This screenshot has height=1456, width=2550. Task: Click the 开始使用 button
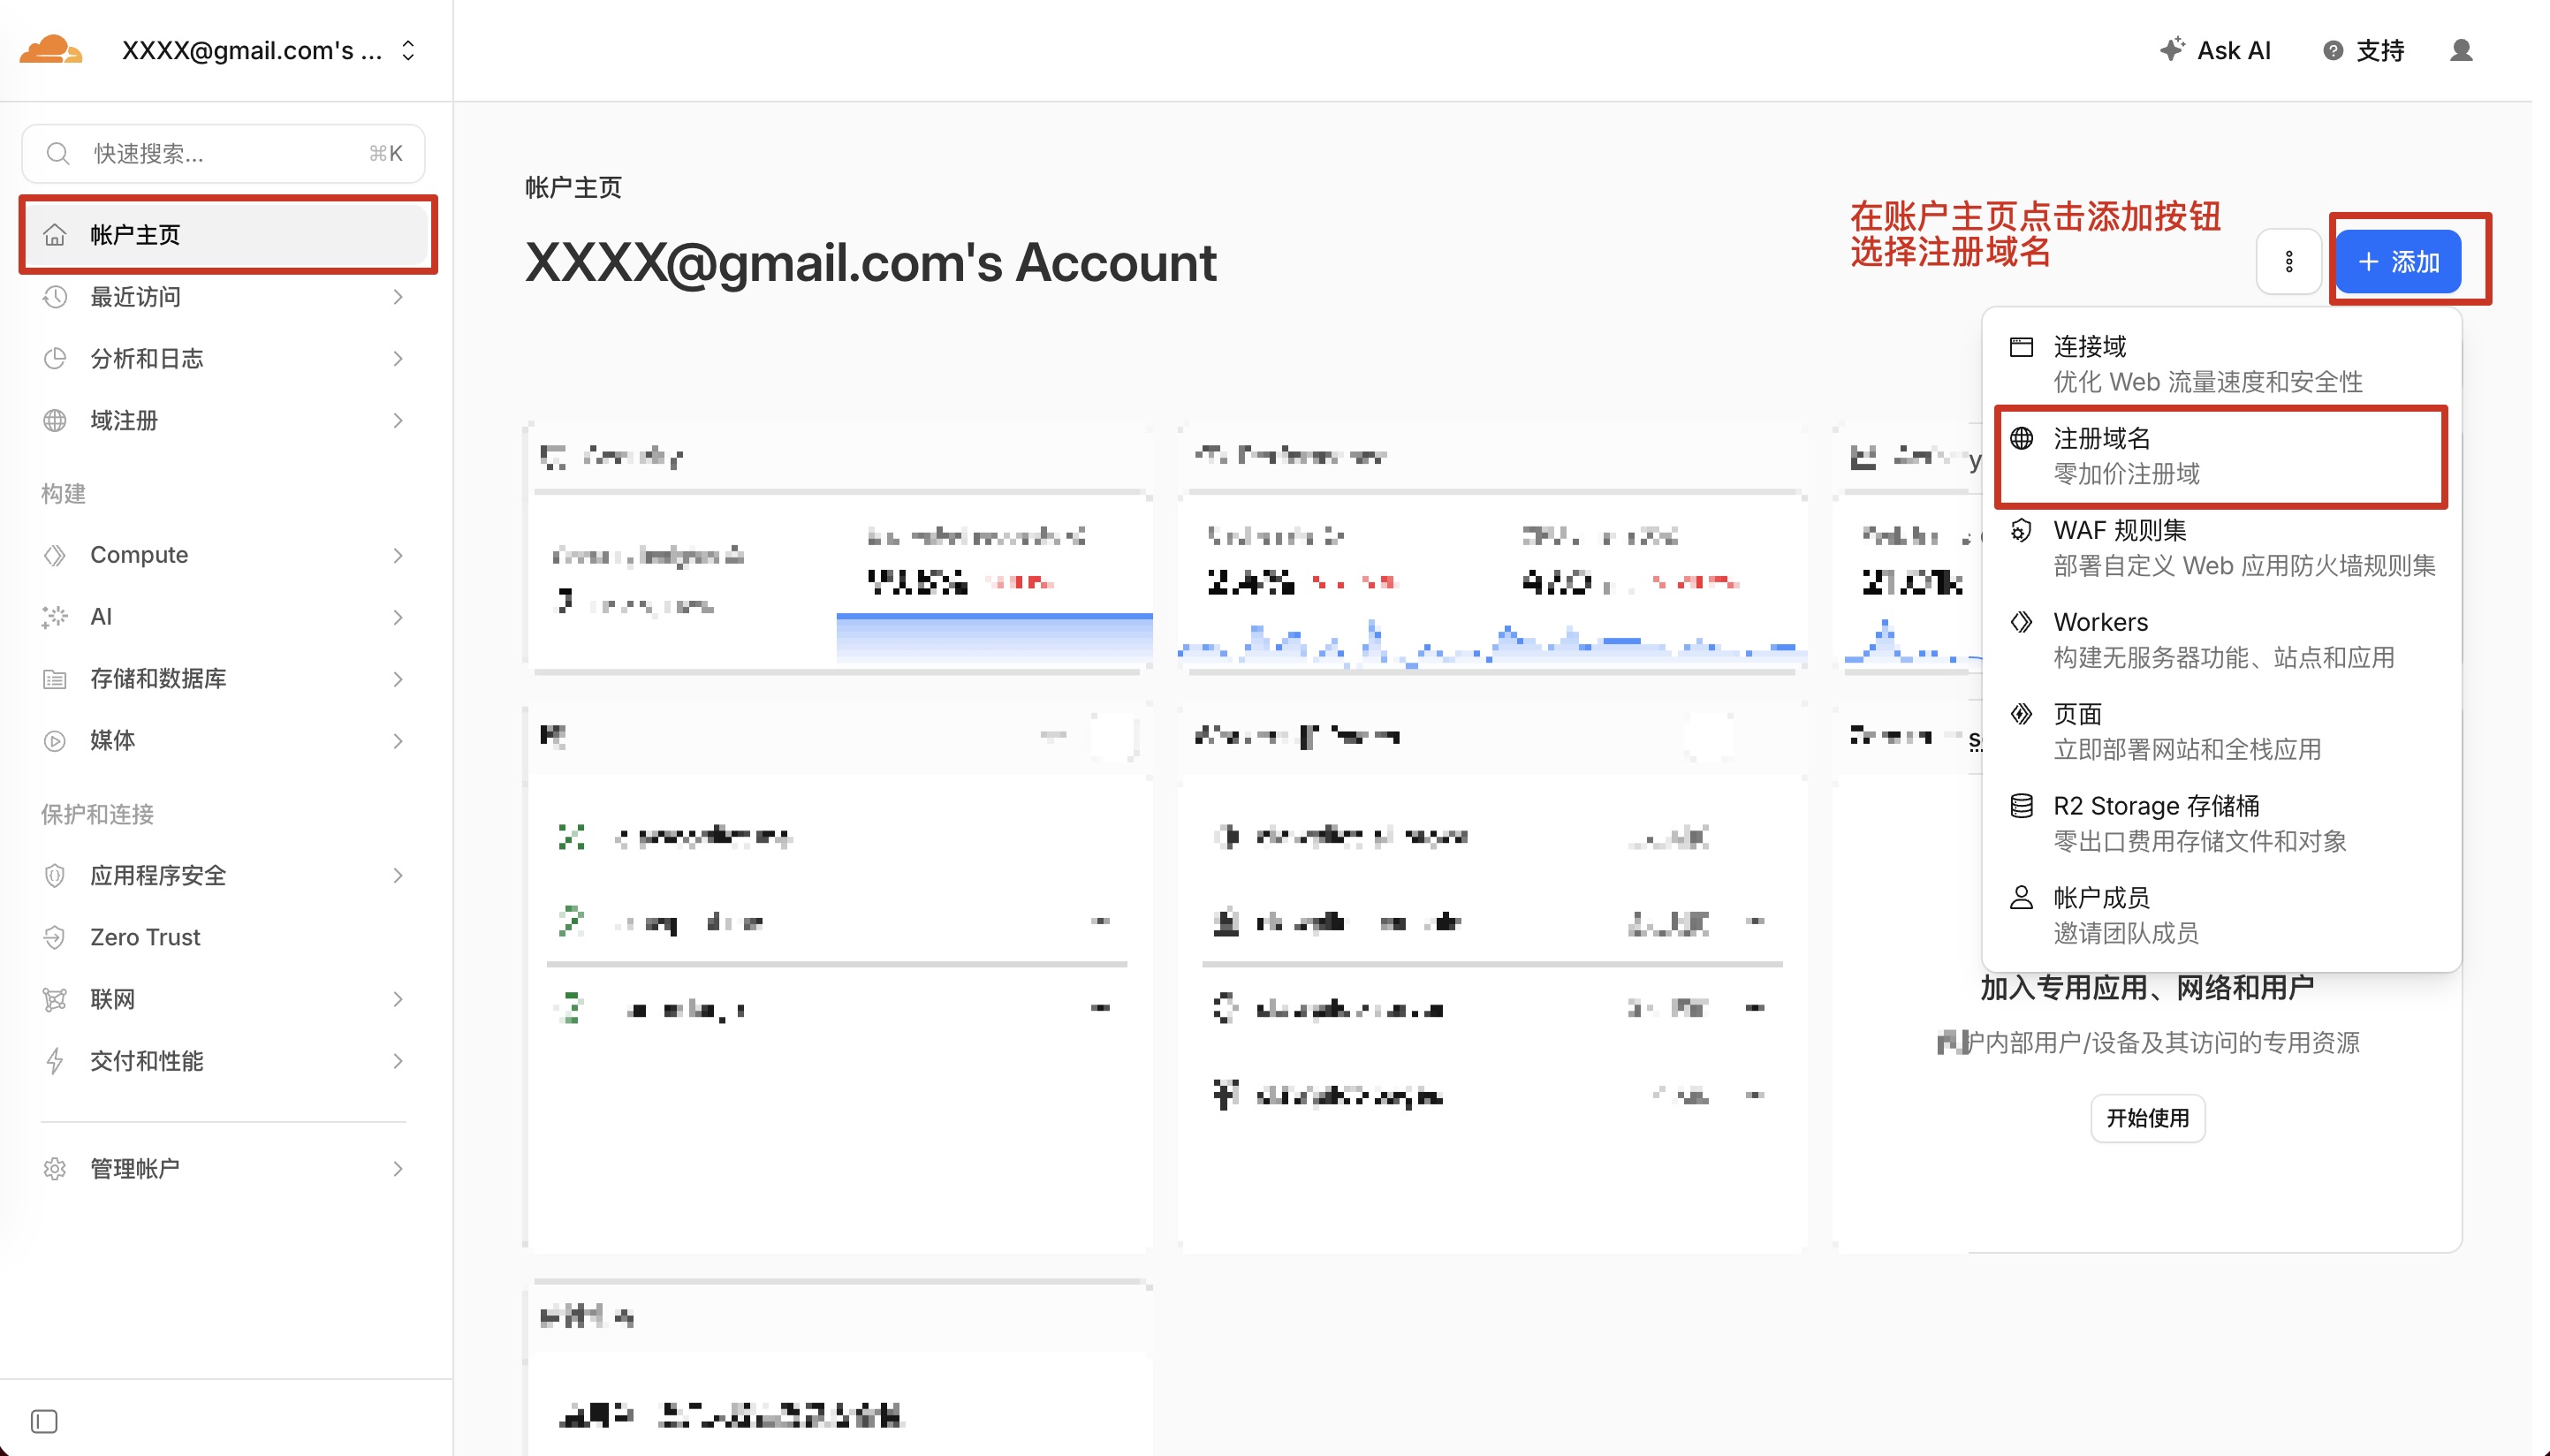(x=2147, y=1117)
